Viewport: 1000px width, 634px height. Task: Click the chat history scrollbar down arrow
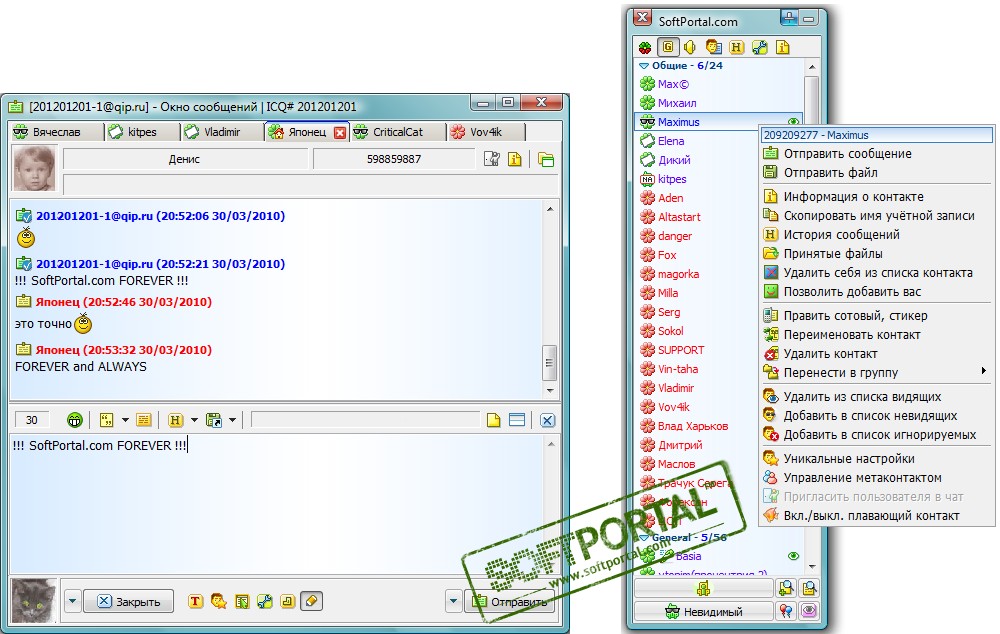(x=550, y=390)
